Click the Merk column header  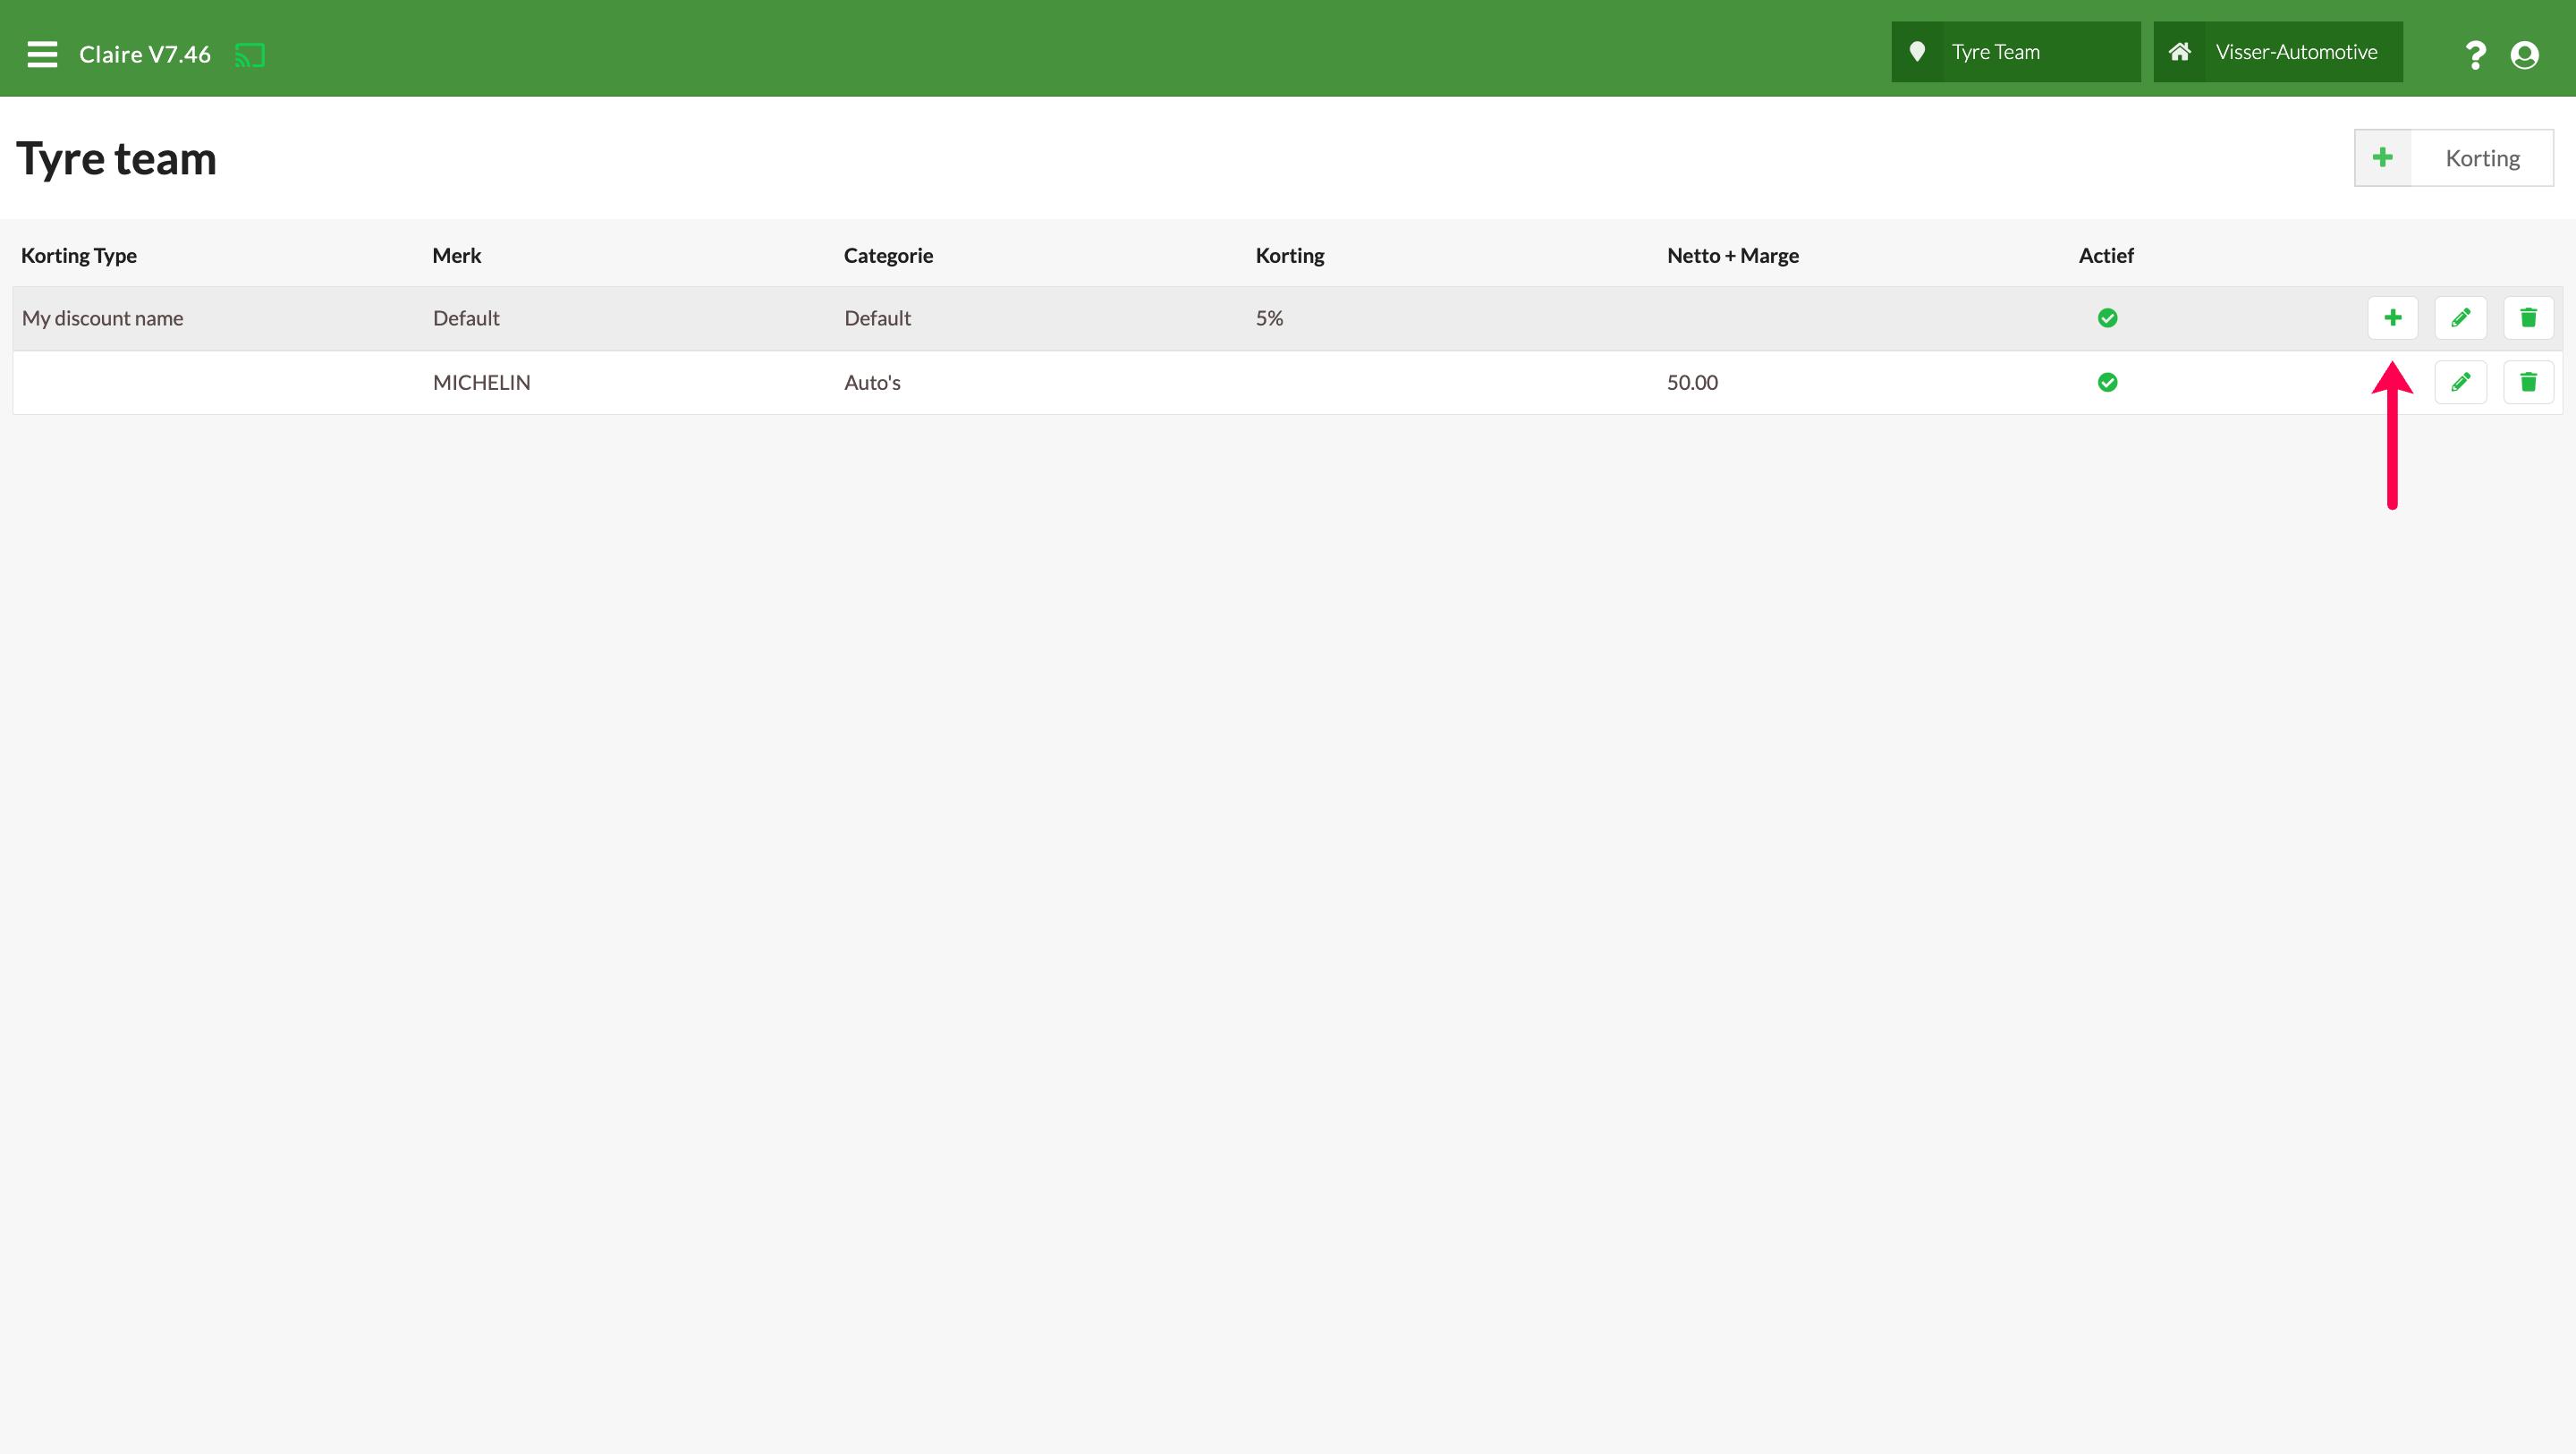457,256
